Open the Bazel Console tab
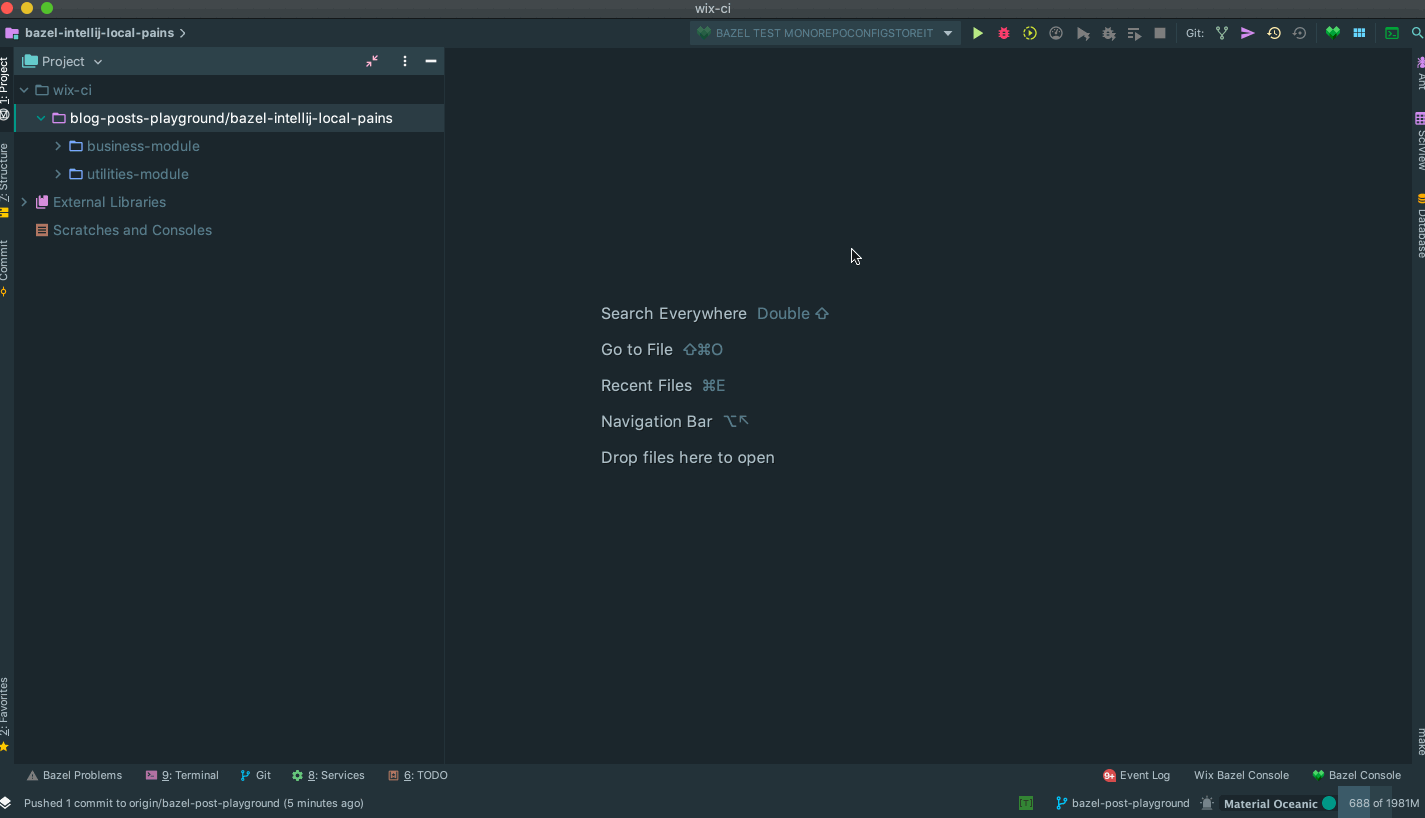Screen dimensions: 1425x818 click(x=1357, y=775)
